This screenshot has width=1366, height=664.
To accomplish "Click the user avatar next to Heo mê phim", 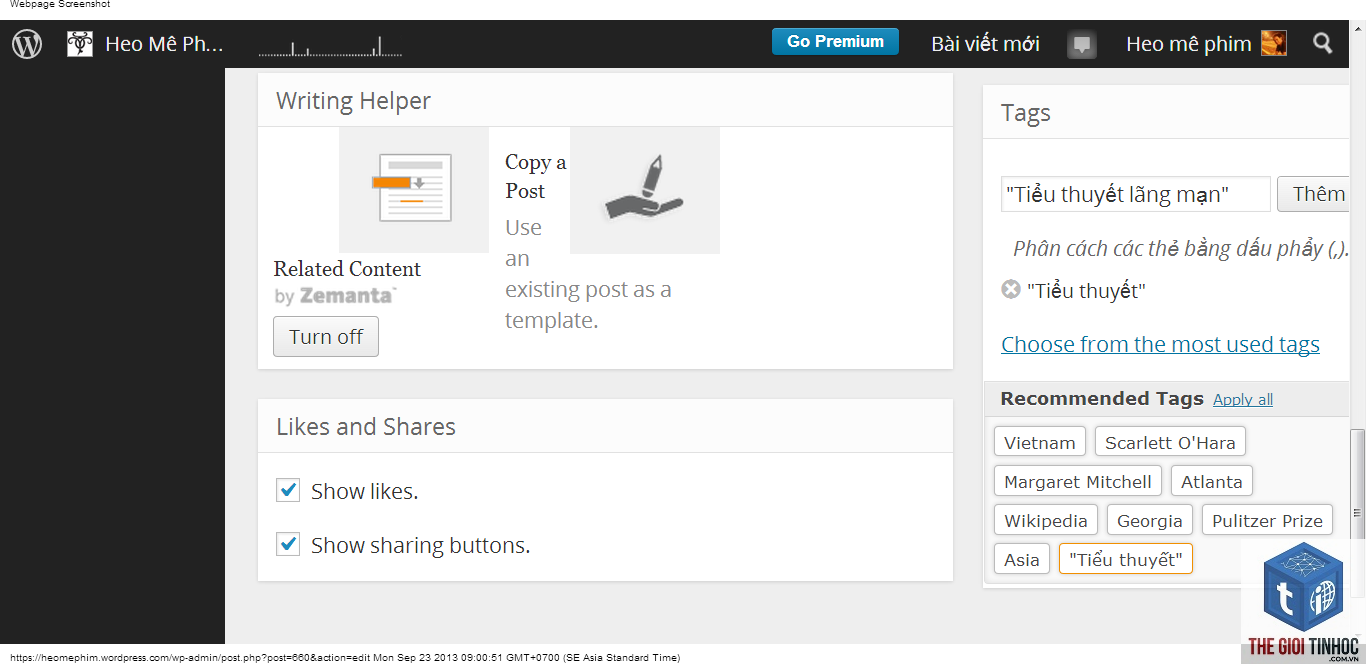I will point(1274,43).
